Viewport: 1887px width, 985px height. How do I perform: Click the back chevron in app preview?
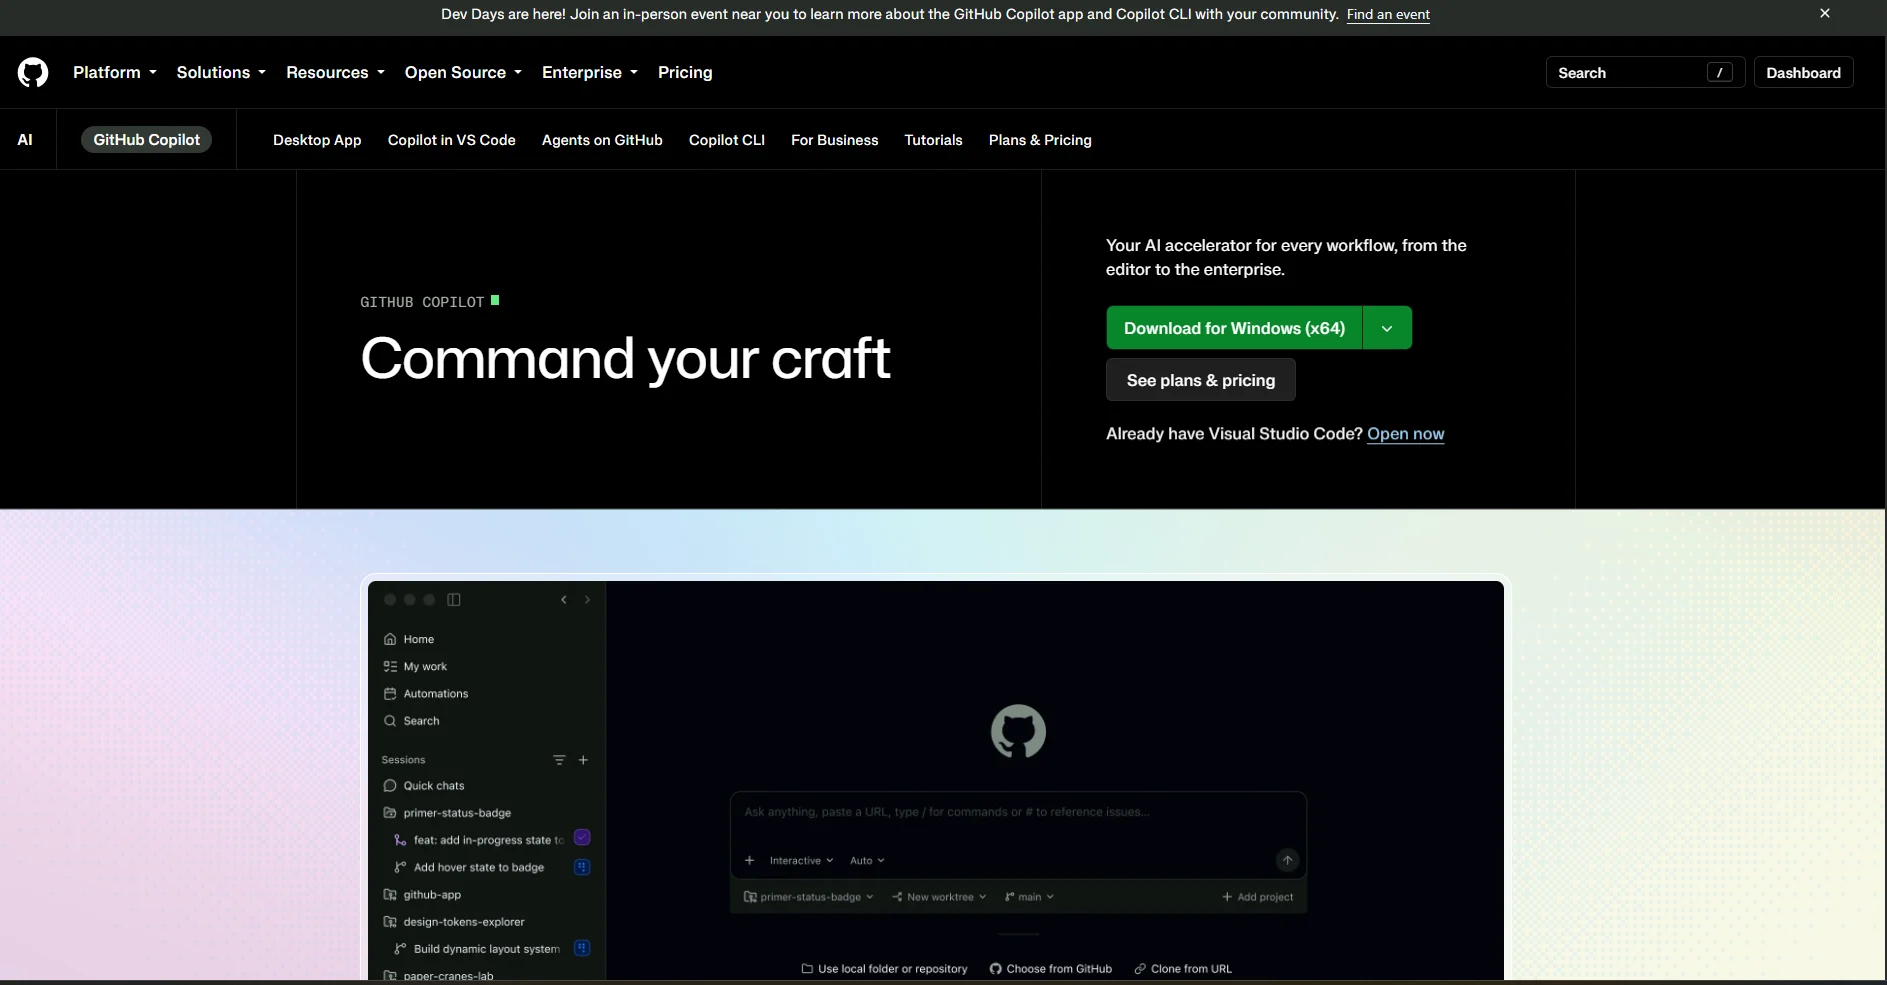coord(564,599)
